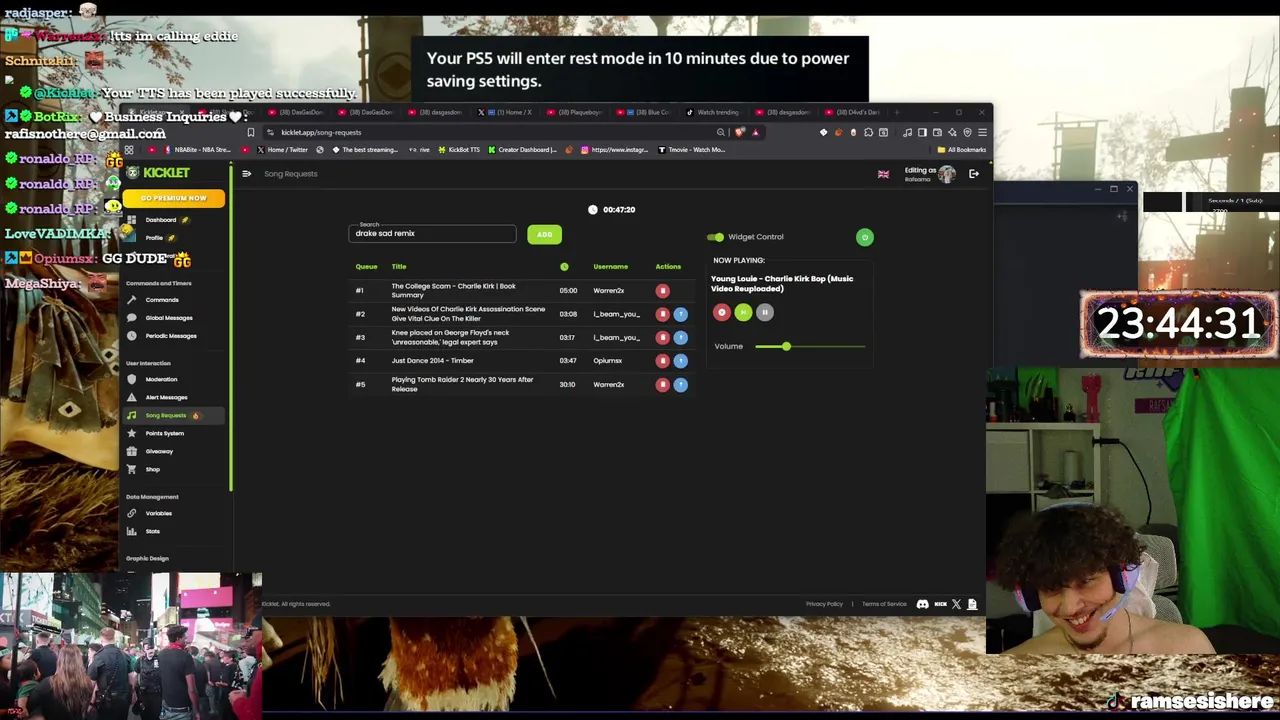This screenshot has height=720, width=1280.
Task: Sort queue by the Title column header
Action: [x=399, y=267]
